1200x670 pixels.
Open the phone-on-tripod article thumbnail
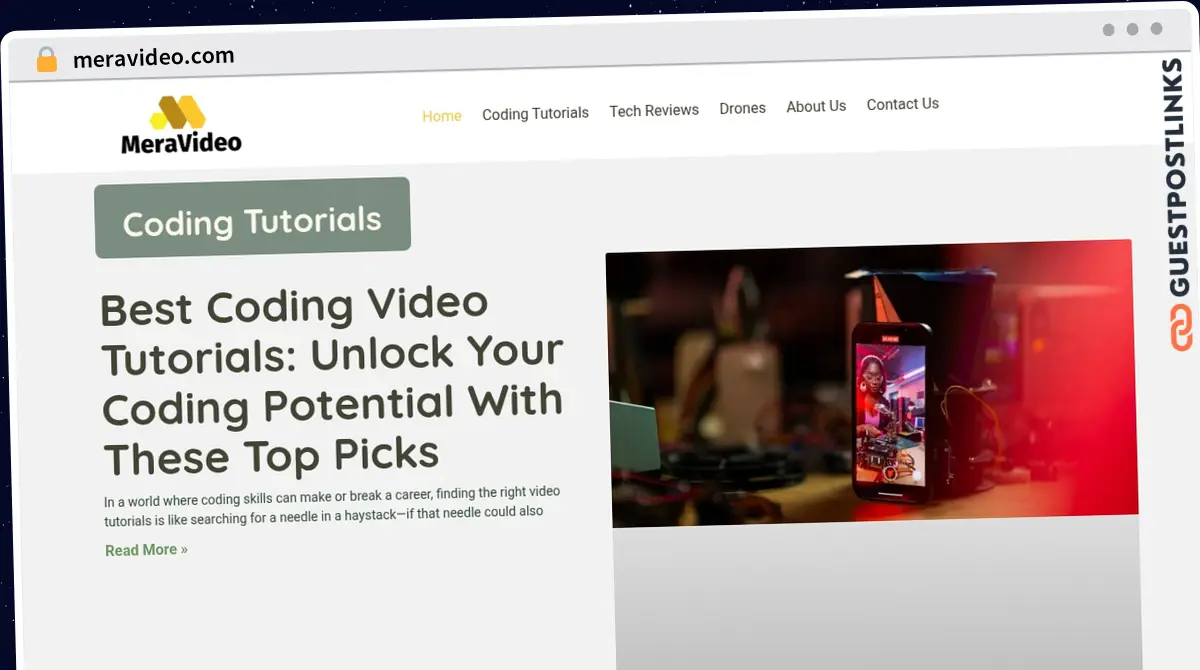coord(871,383)
